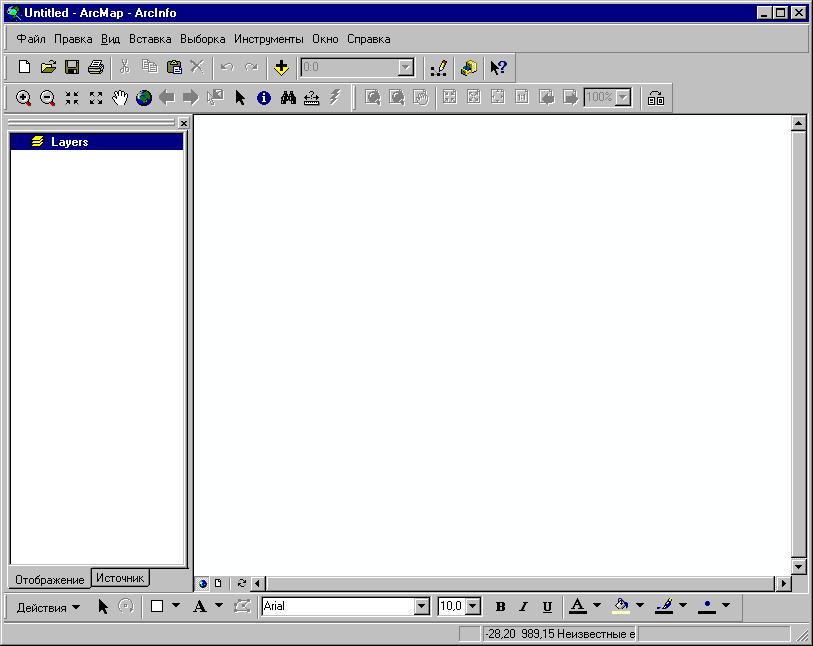
Task: Select the Layers data frame
Action: 96,142
